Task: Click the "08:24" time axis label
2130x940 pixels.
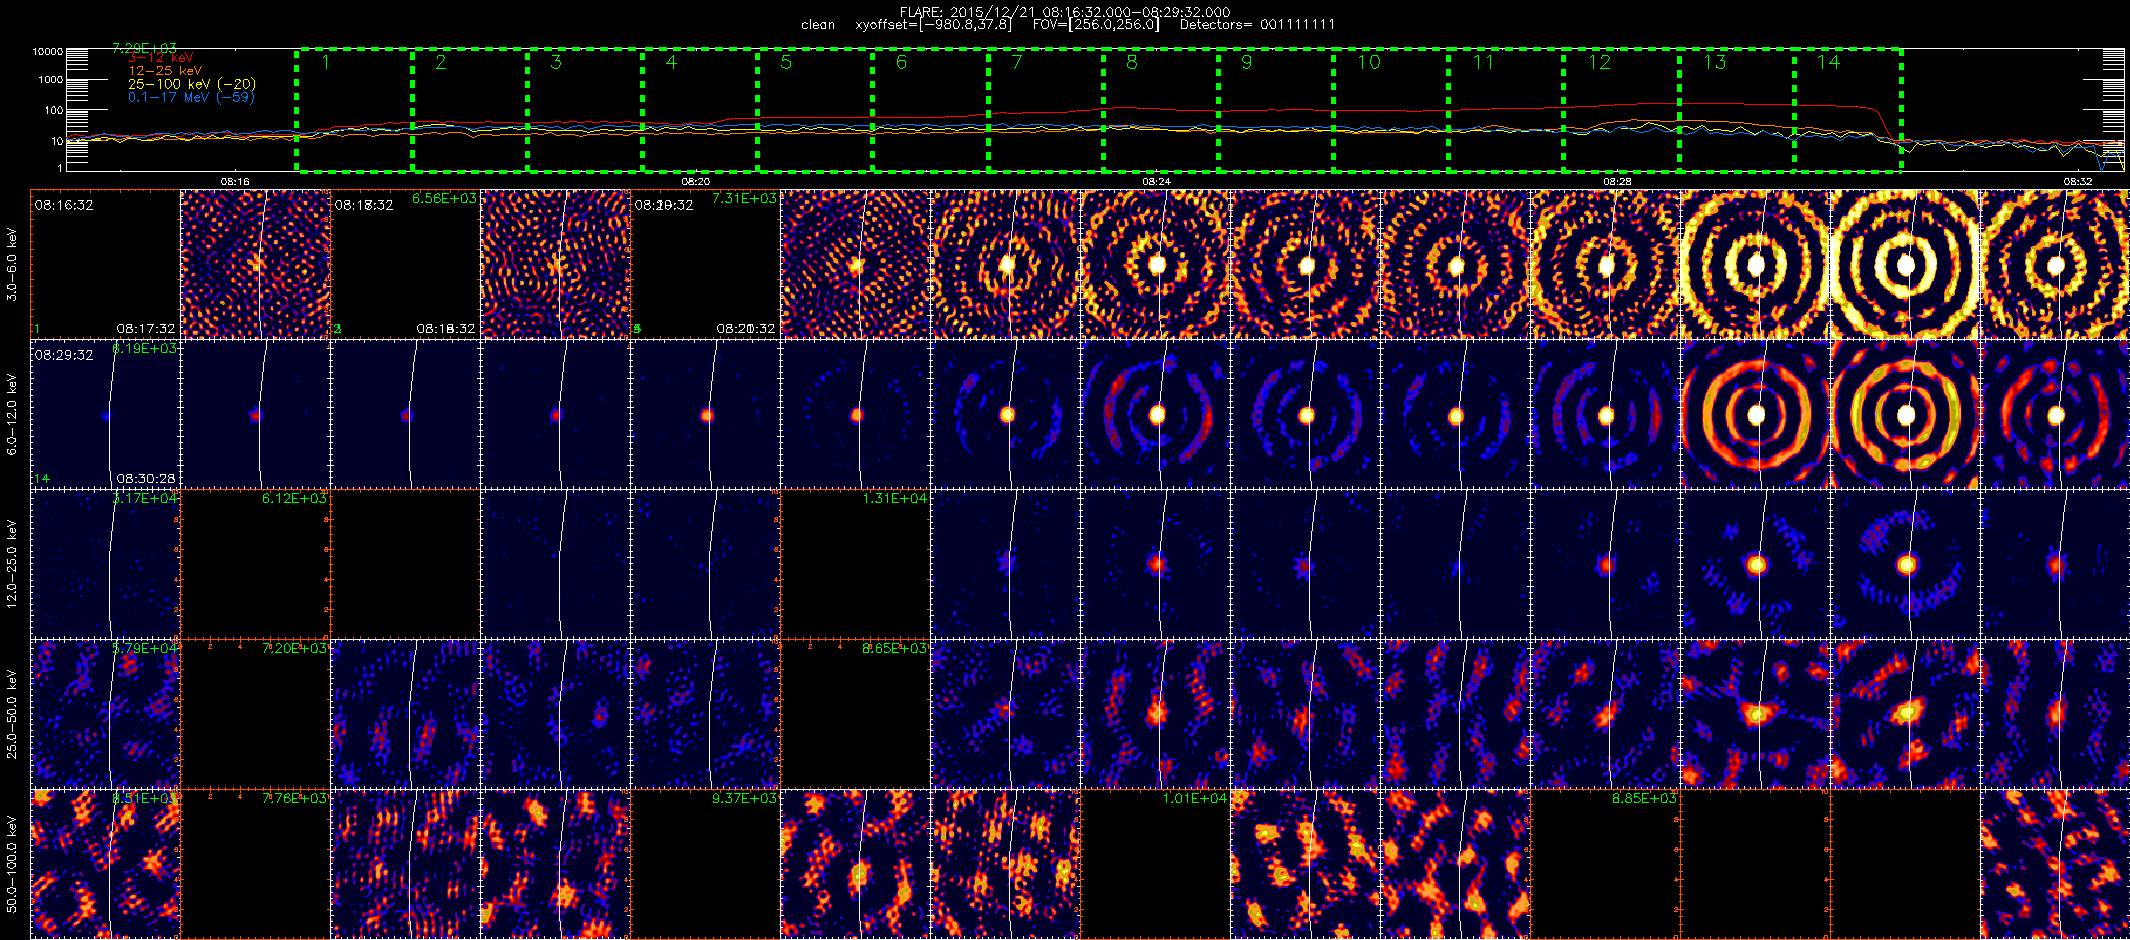Action: coord(1156,181)
